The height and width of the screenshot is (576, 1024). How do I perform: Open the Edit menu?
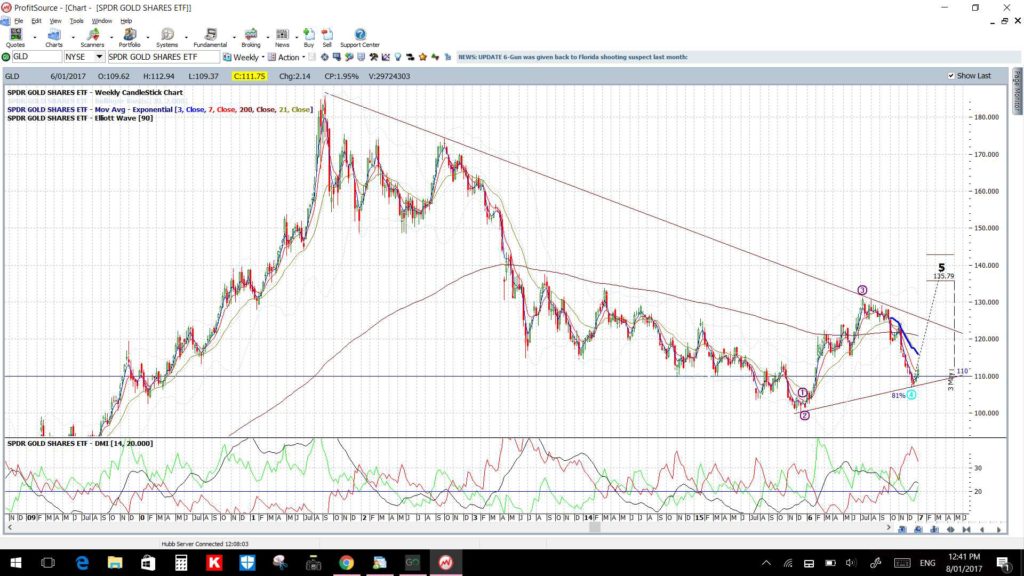pyautogui.click(x=37, y=21)
